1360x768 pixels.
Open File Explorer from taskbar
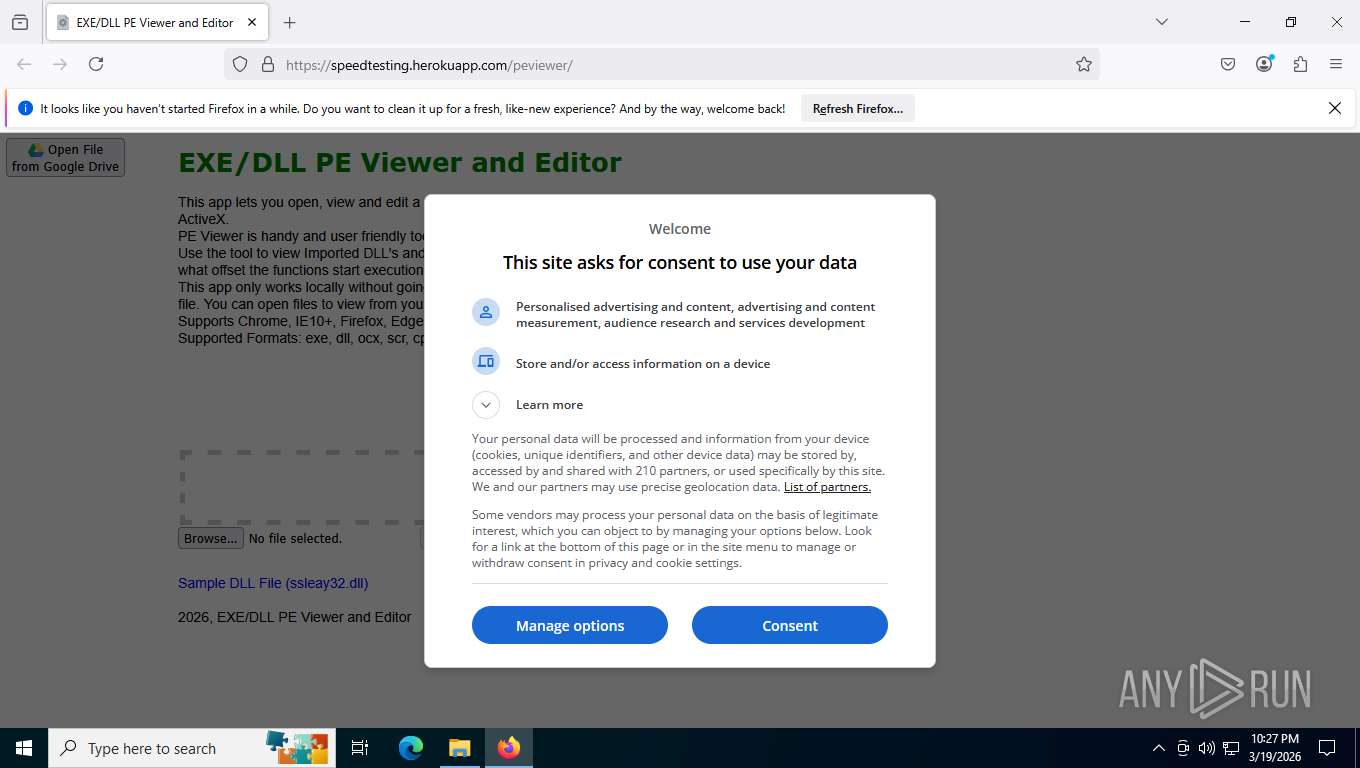(x=459, y=748)
